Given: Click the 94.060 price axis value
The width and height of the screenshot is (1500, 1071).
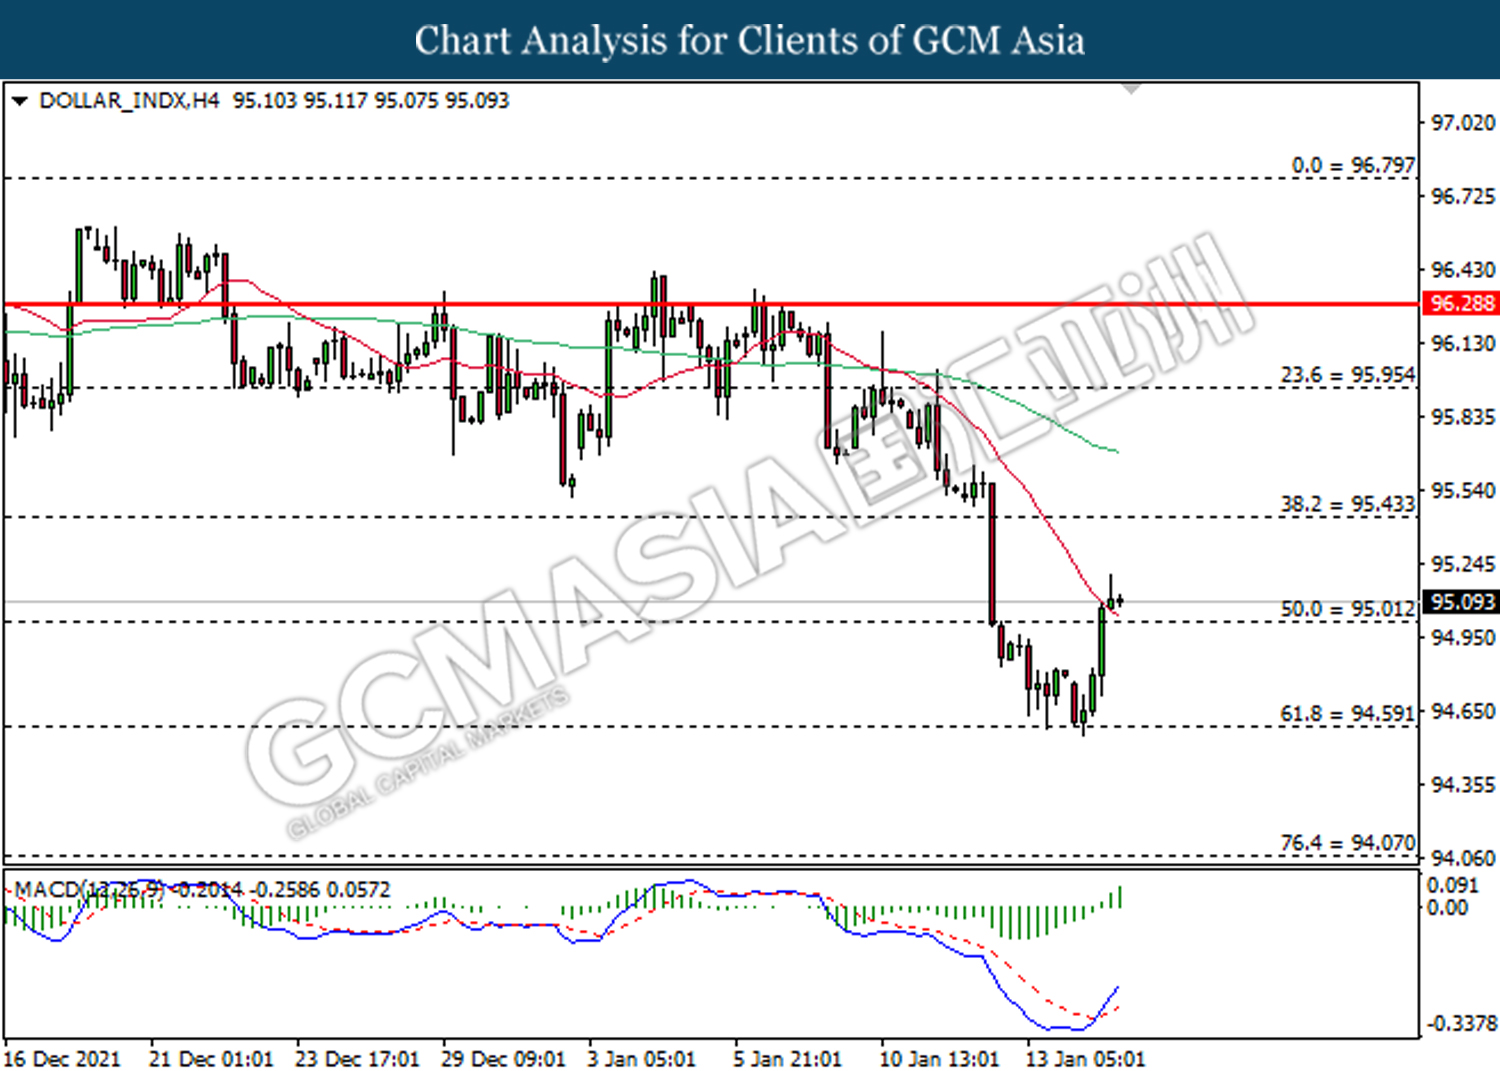Looking at the screenshot, I should (1463, 859).
